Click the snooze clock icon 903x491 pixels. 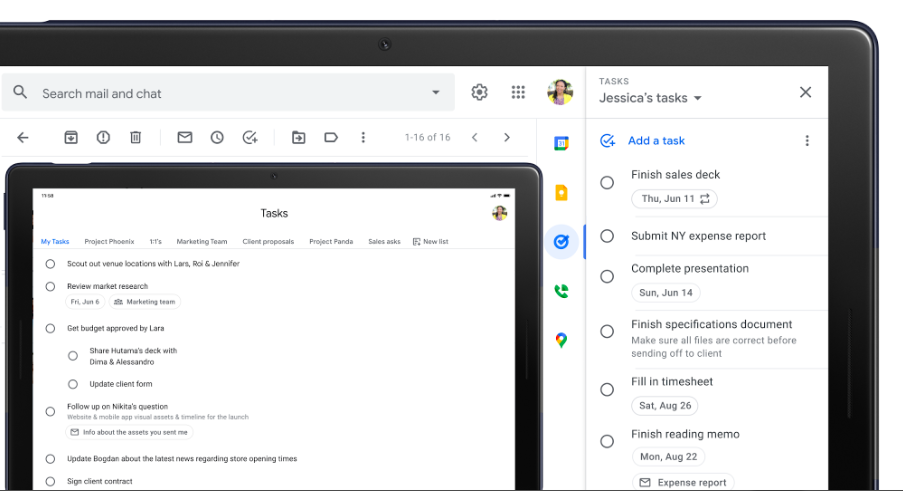click(x=217, y=137)
